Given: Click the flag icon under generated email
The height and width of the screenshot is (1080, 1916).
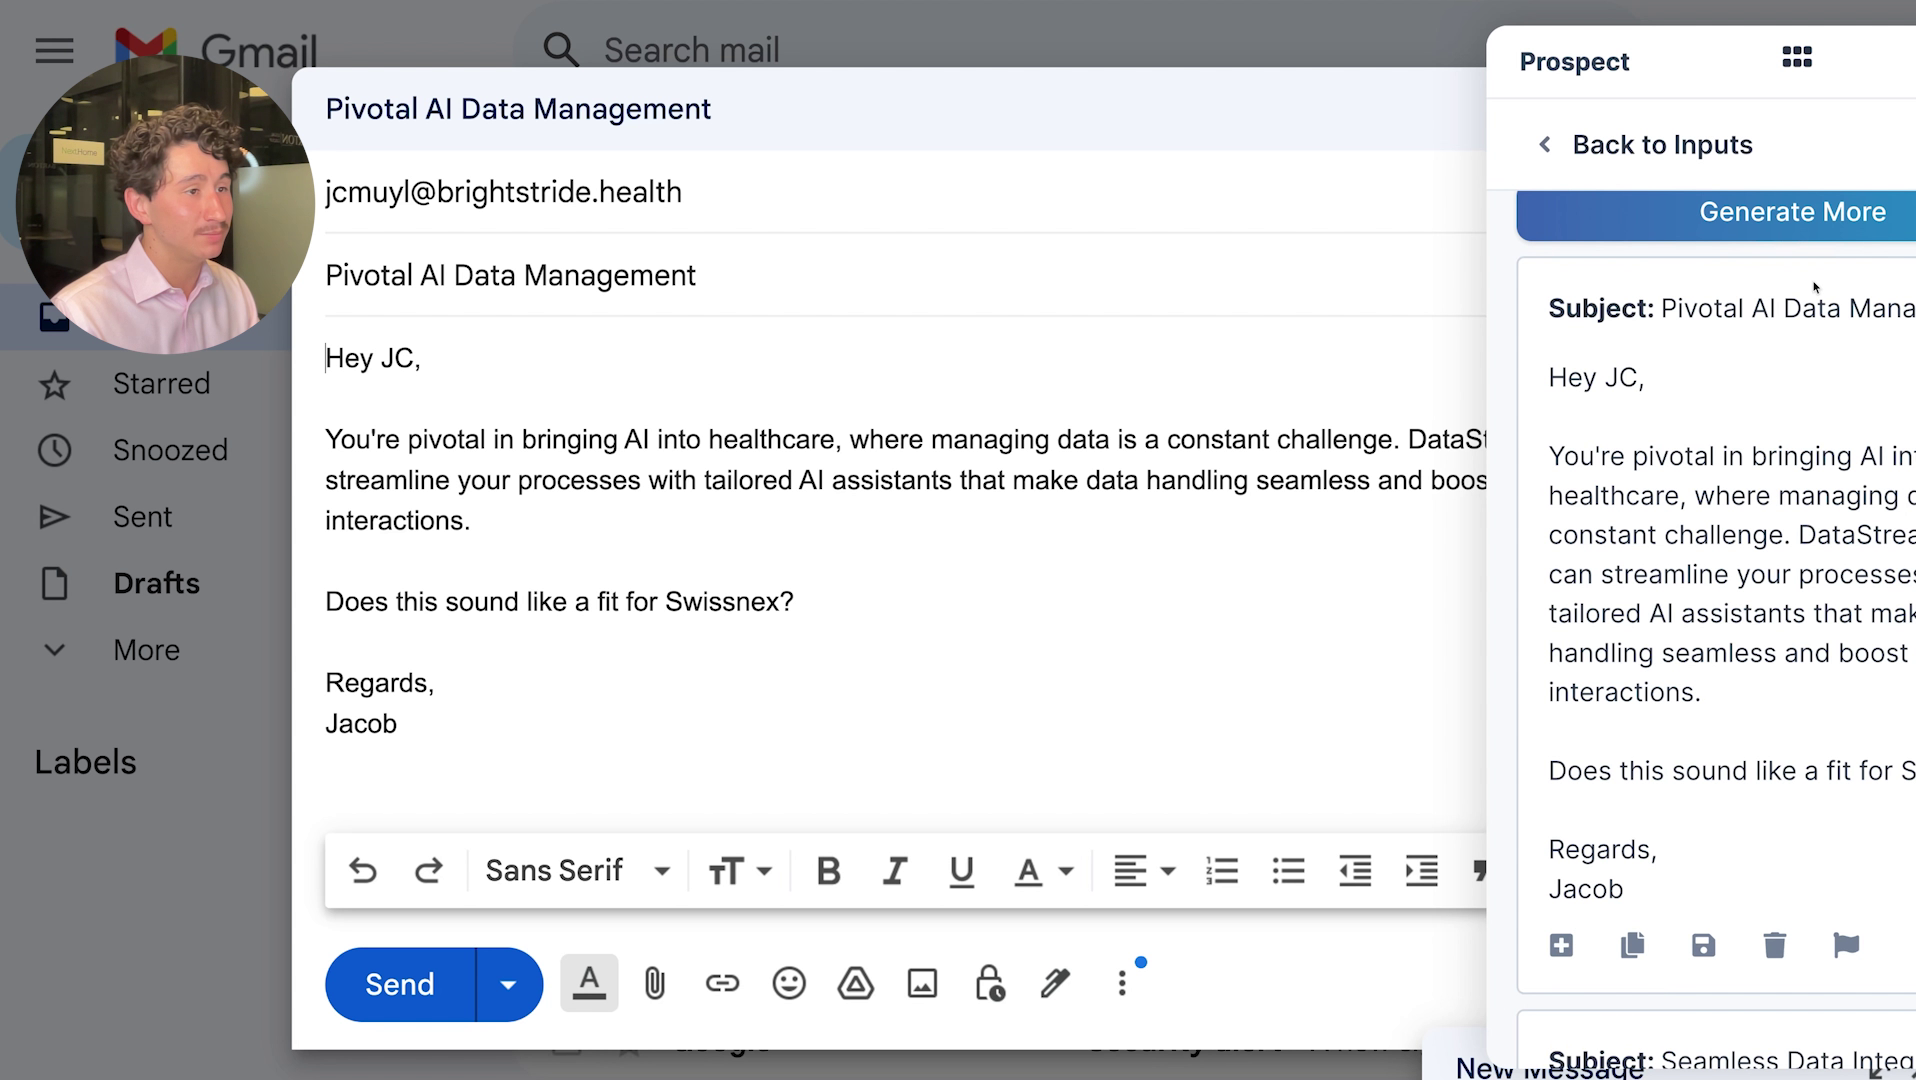Looking at the screenshot, I should [1846, 946].
